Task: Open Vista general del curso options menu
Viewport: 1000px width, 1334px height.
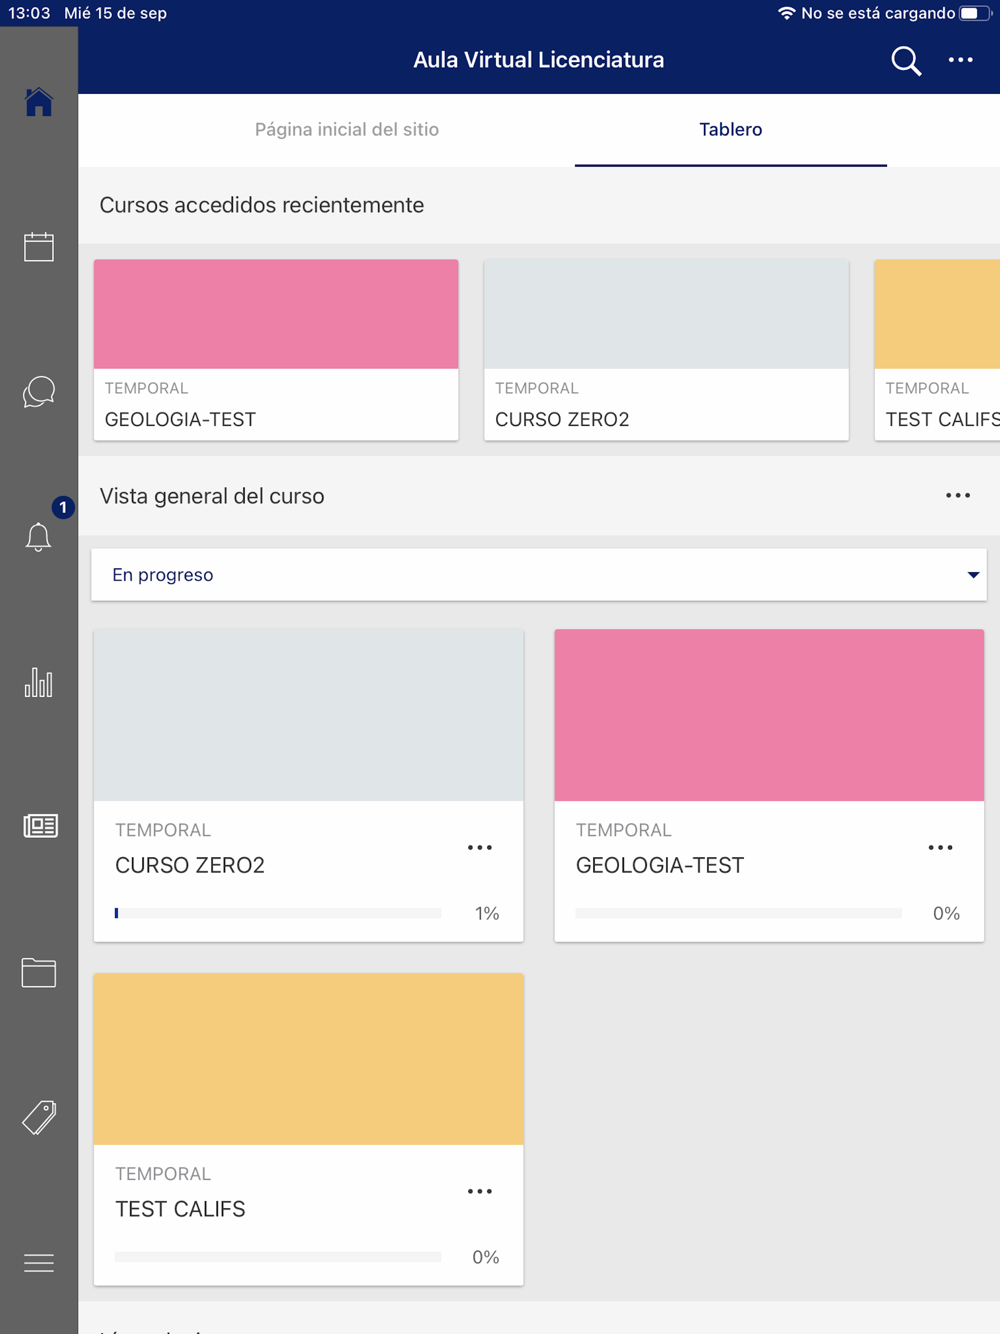Action: coord(958,496)
